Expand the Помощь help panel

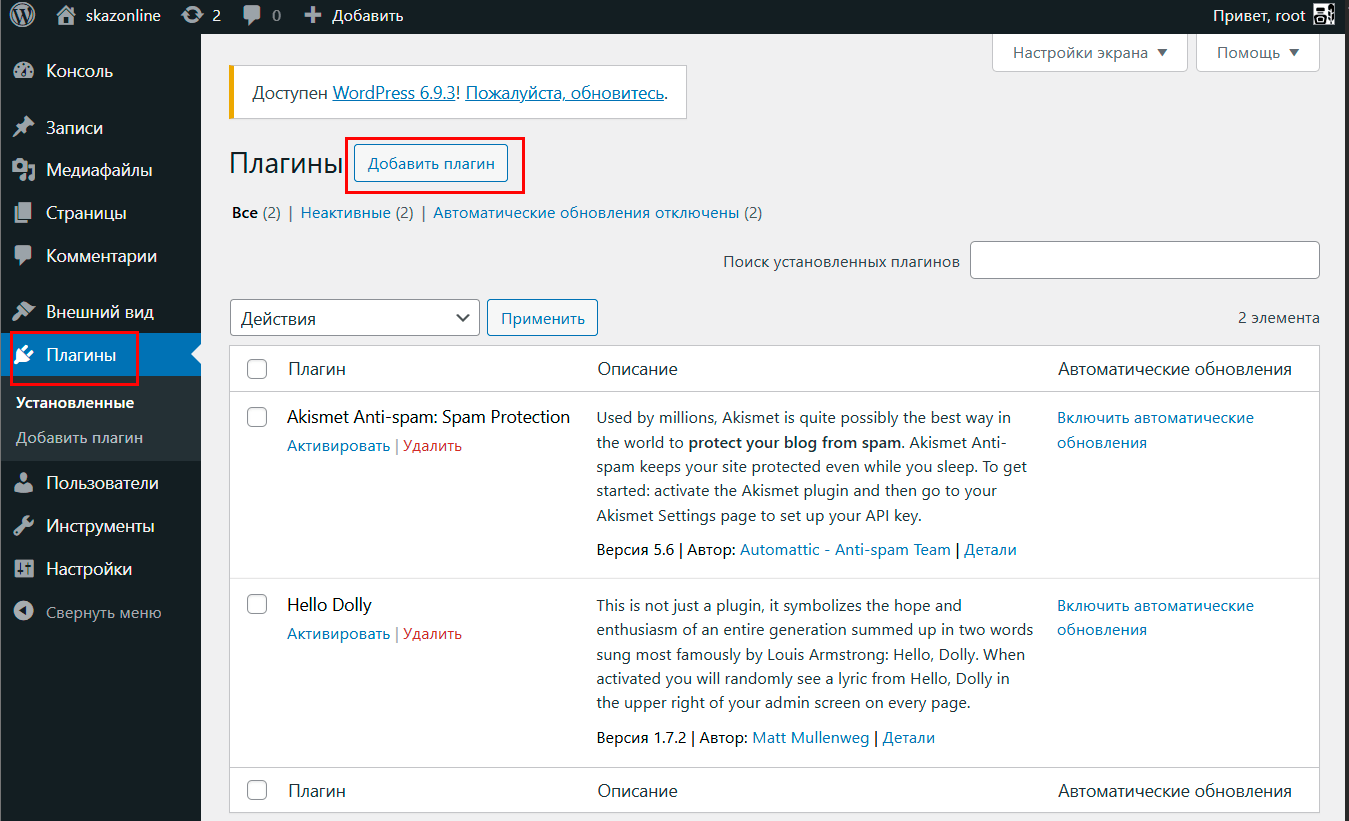(1257, 52)
